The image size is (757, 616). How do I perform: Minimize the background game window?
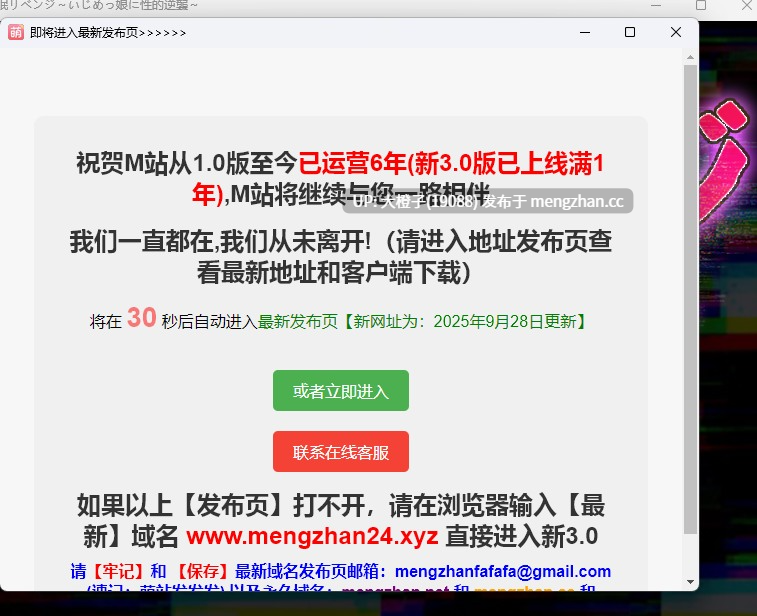[x=656, y=5]
